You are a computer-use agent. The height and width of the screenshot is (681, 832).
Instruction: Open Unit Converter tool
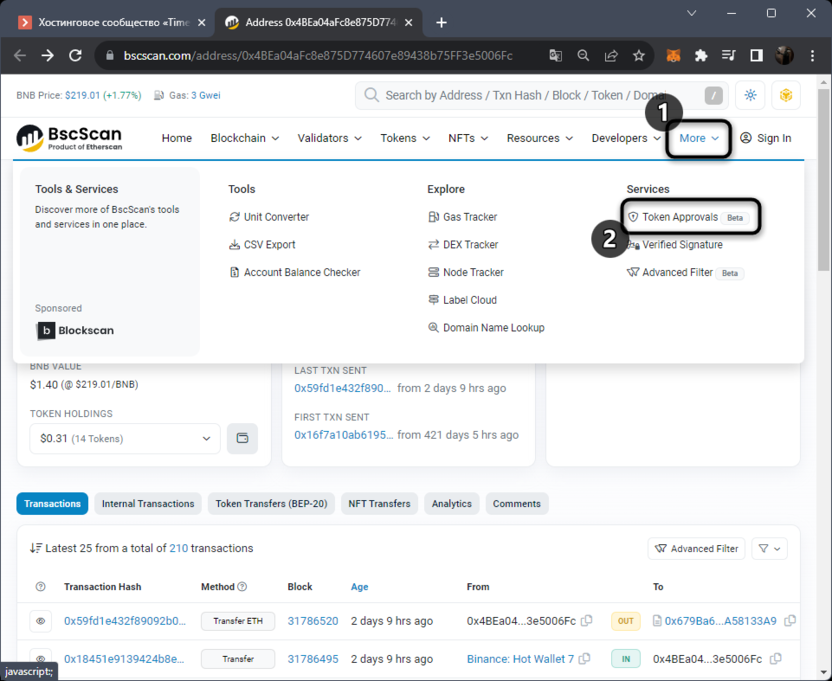click(x=276, y=217)
